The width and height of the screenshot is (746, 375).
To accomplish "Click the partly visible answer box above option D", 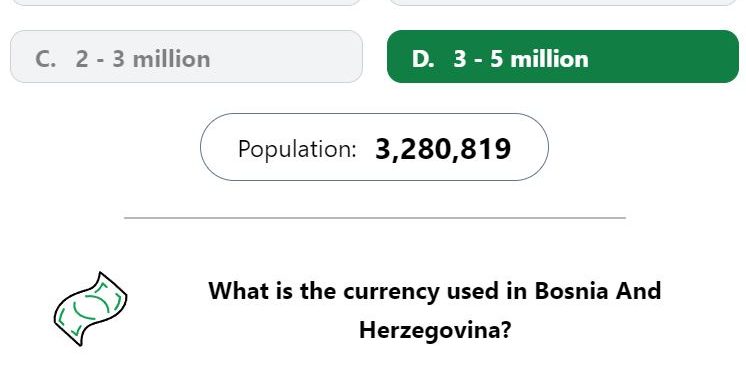I will coord(563,2).
